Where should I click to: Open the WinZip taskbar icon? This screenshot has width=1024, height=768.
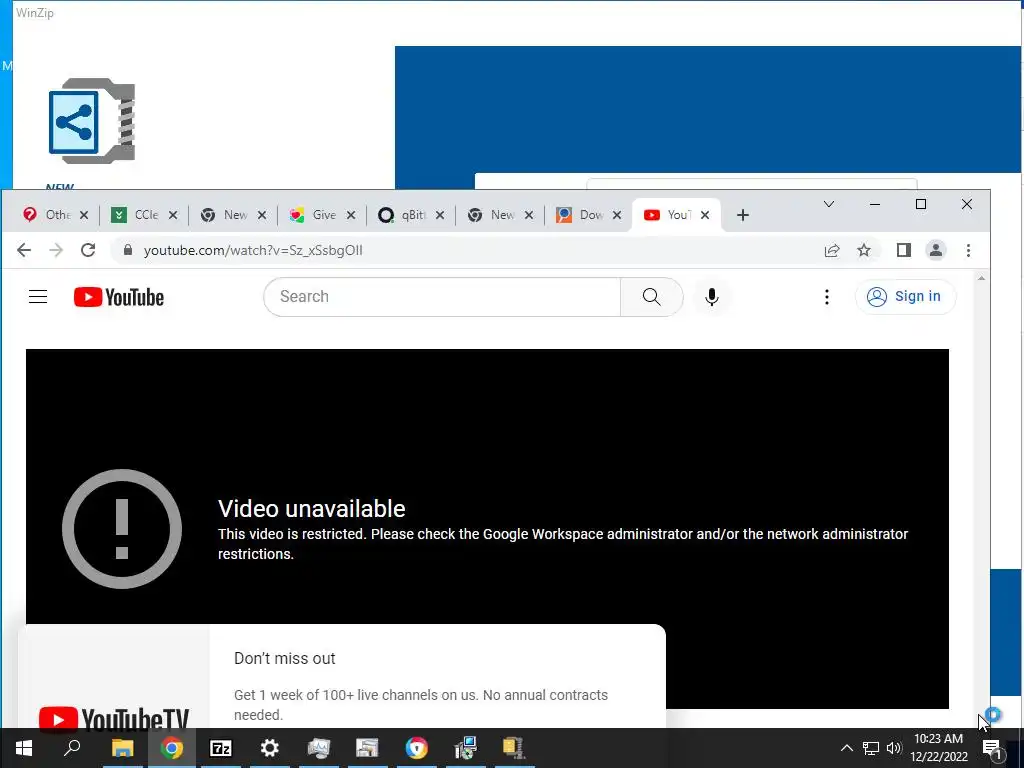click(x=514, y=748)
